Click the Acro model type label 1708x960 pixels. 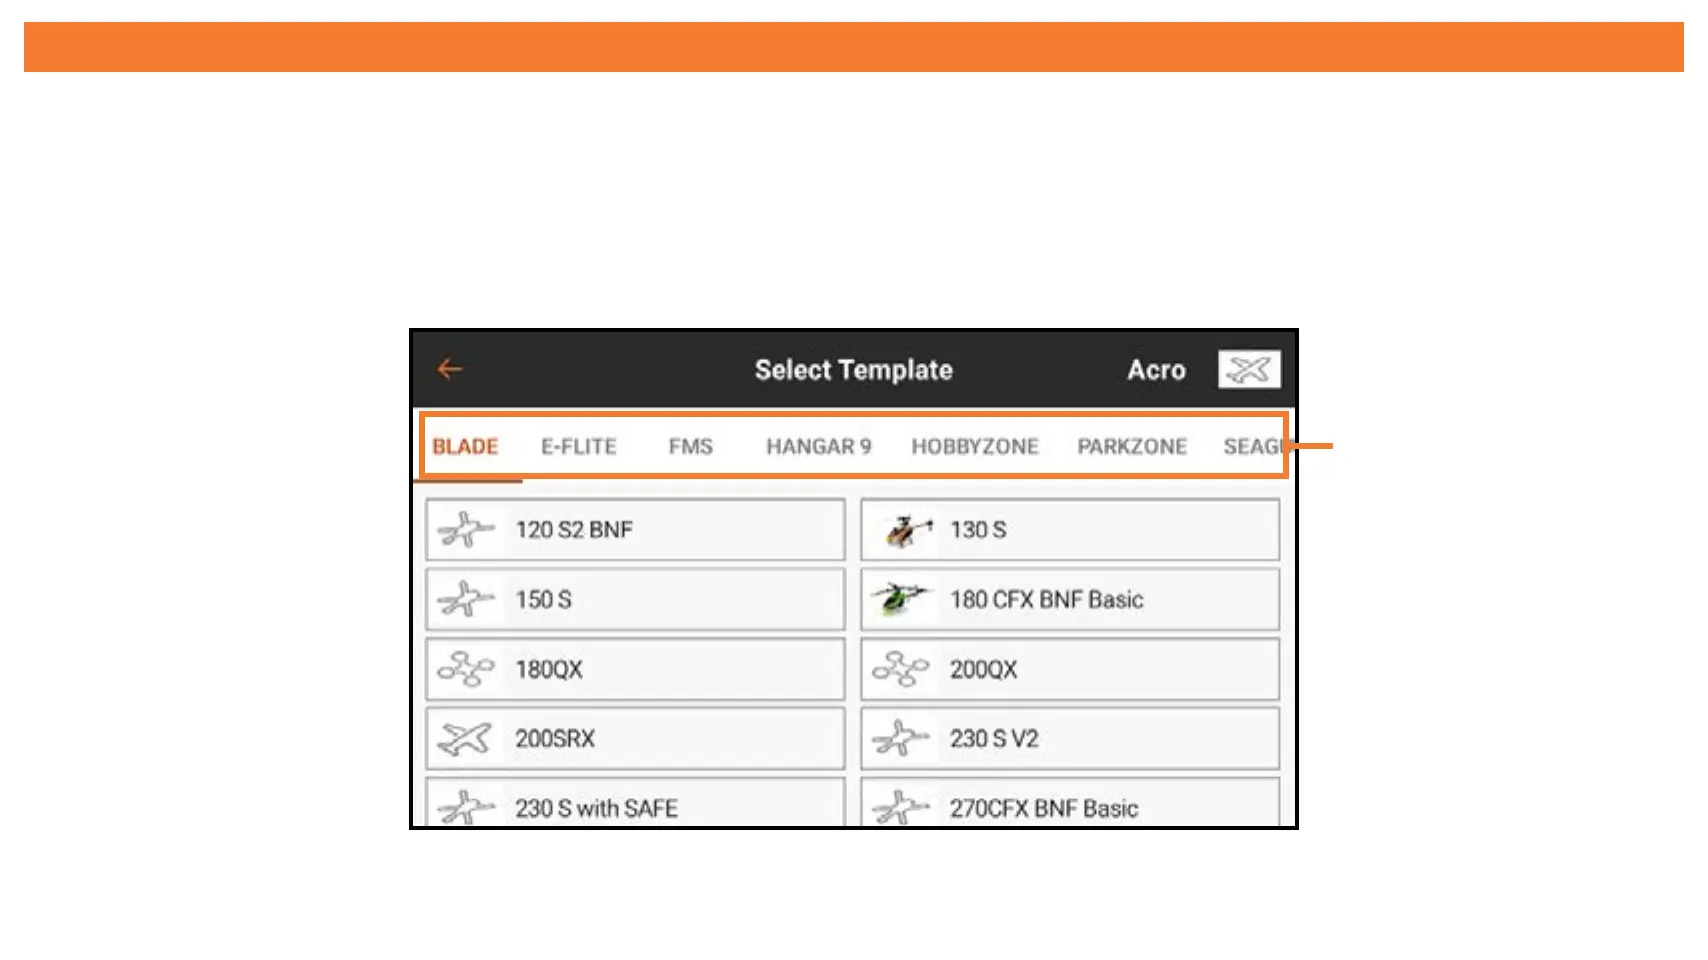(1157, 370)
